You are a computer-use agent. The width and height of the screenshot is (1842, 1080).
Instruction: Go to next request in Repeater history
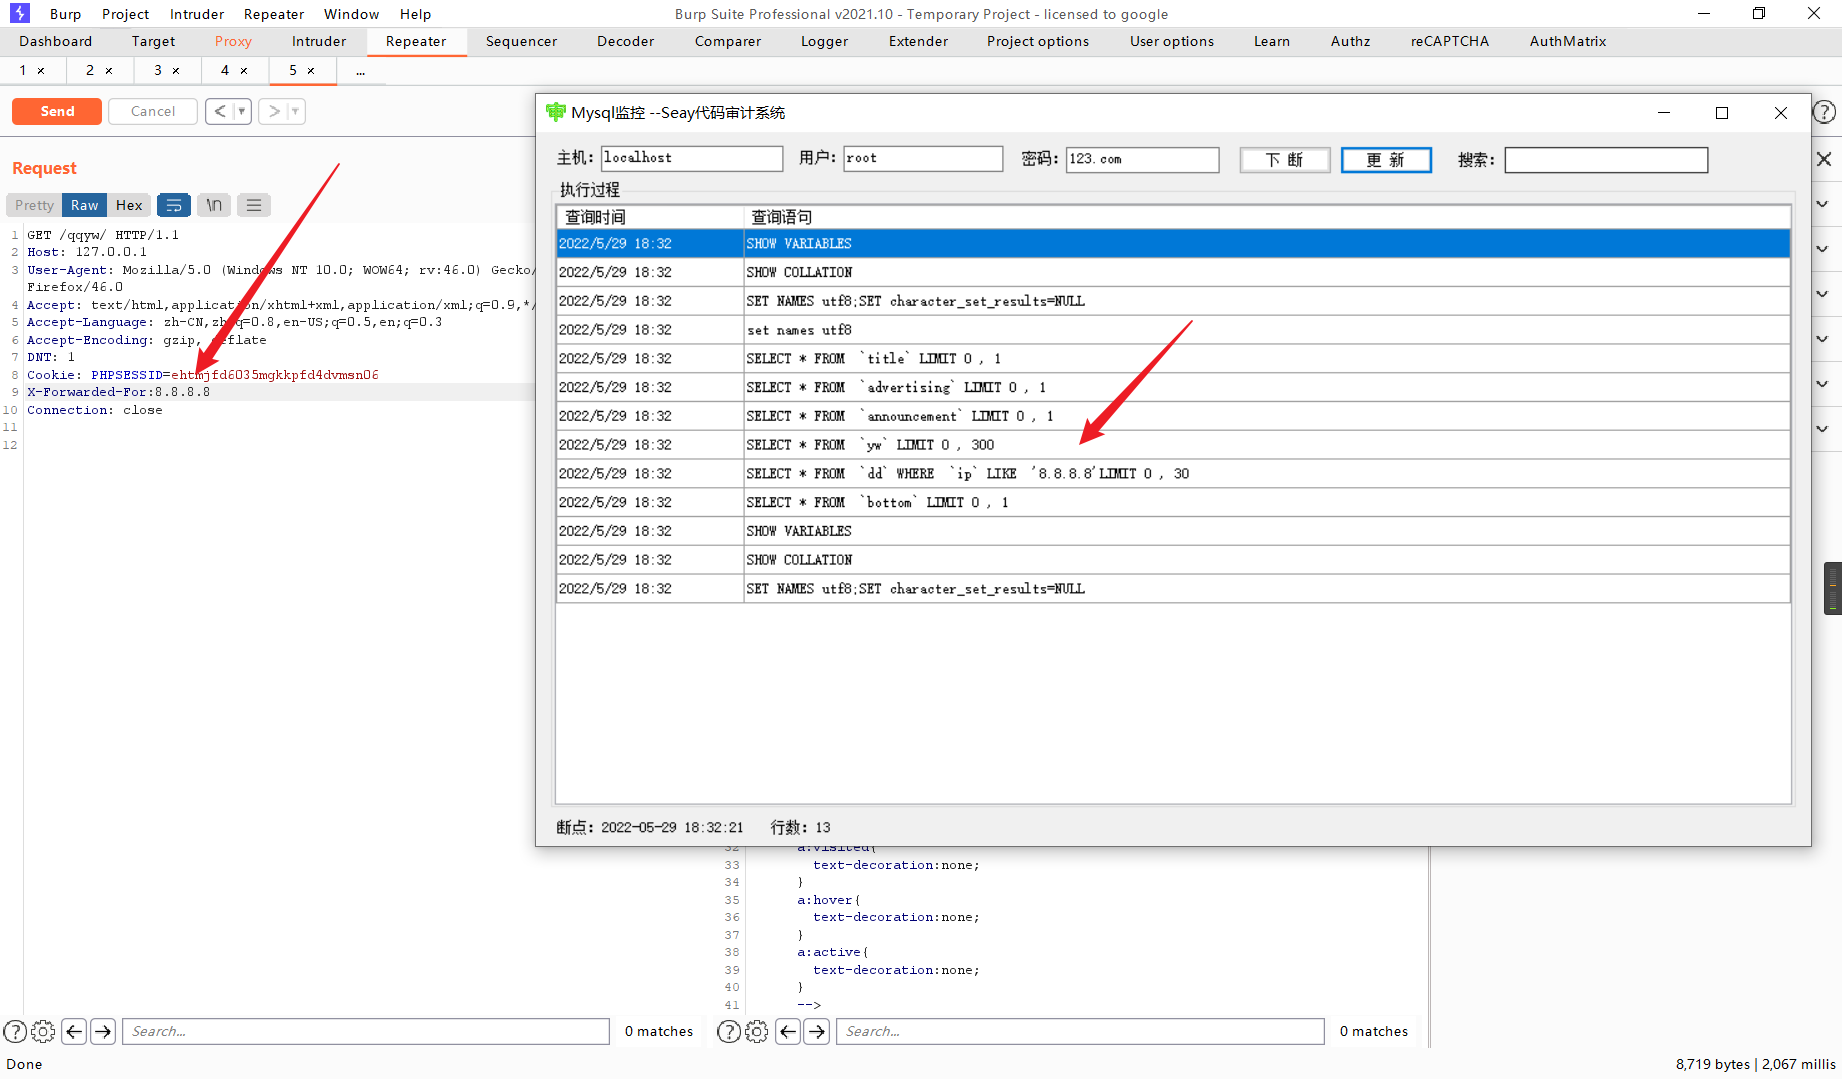(273, 111)
